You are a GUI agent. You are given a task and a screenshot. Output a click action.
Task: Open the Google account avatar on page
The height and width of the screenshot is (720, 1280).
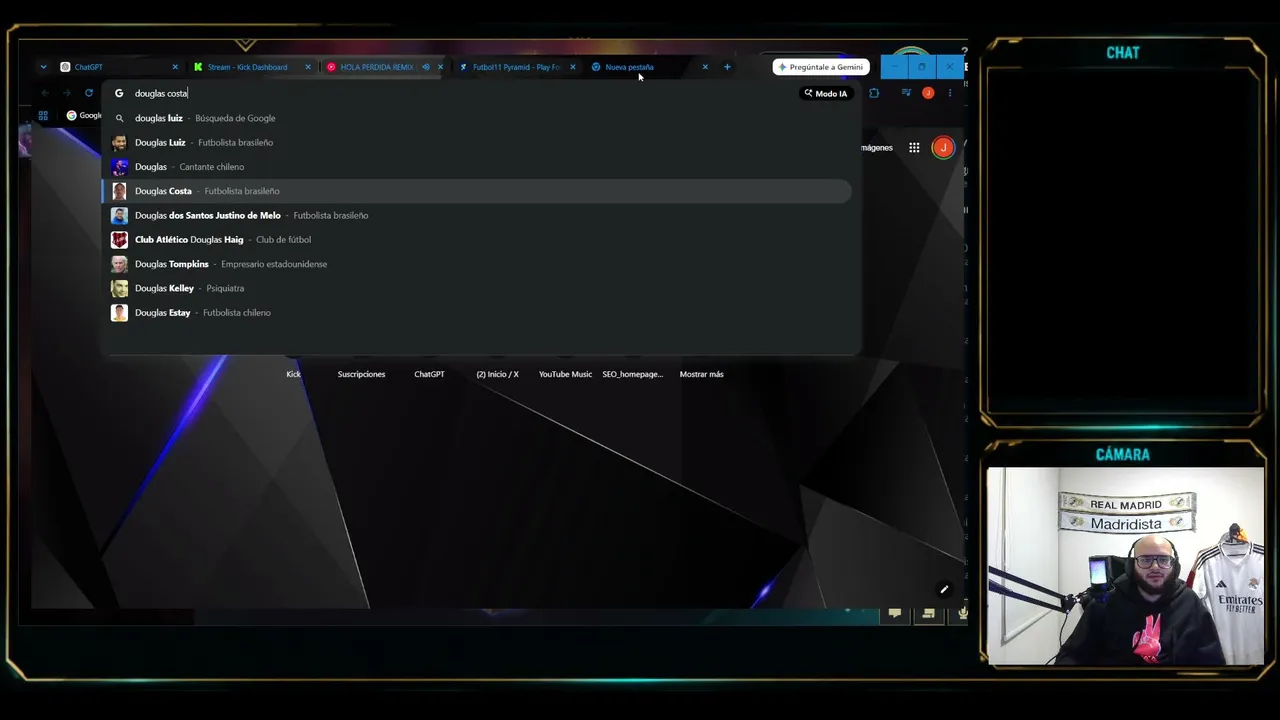[943, 148]
